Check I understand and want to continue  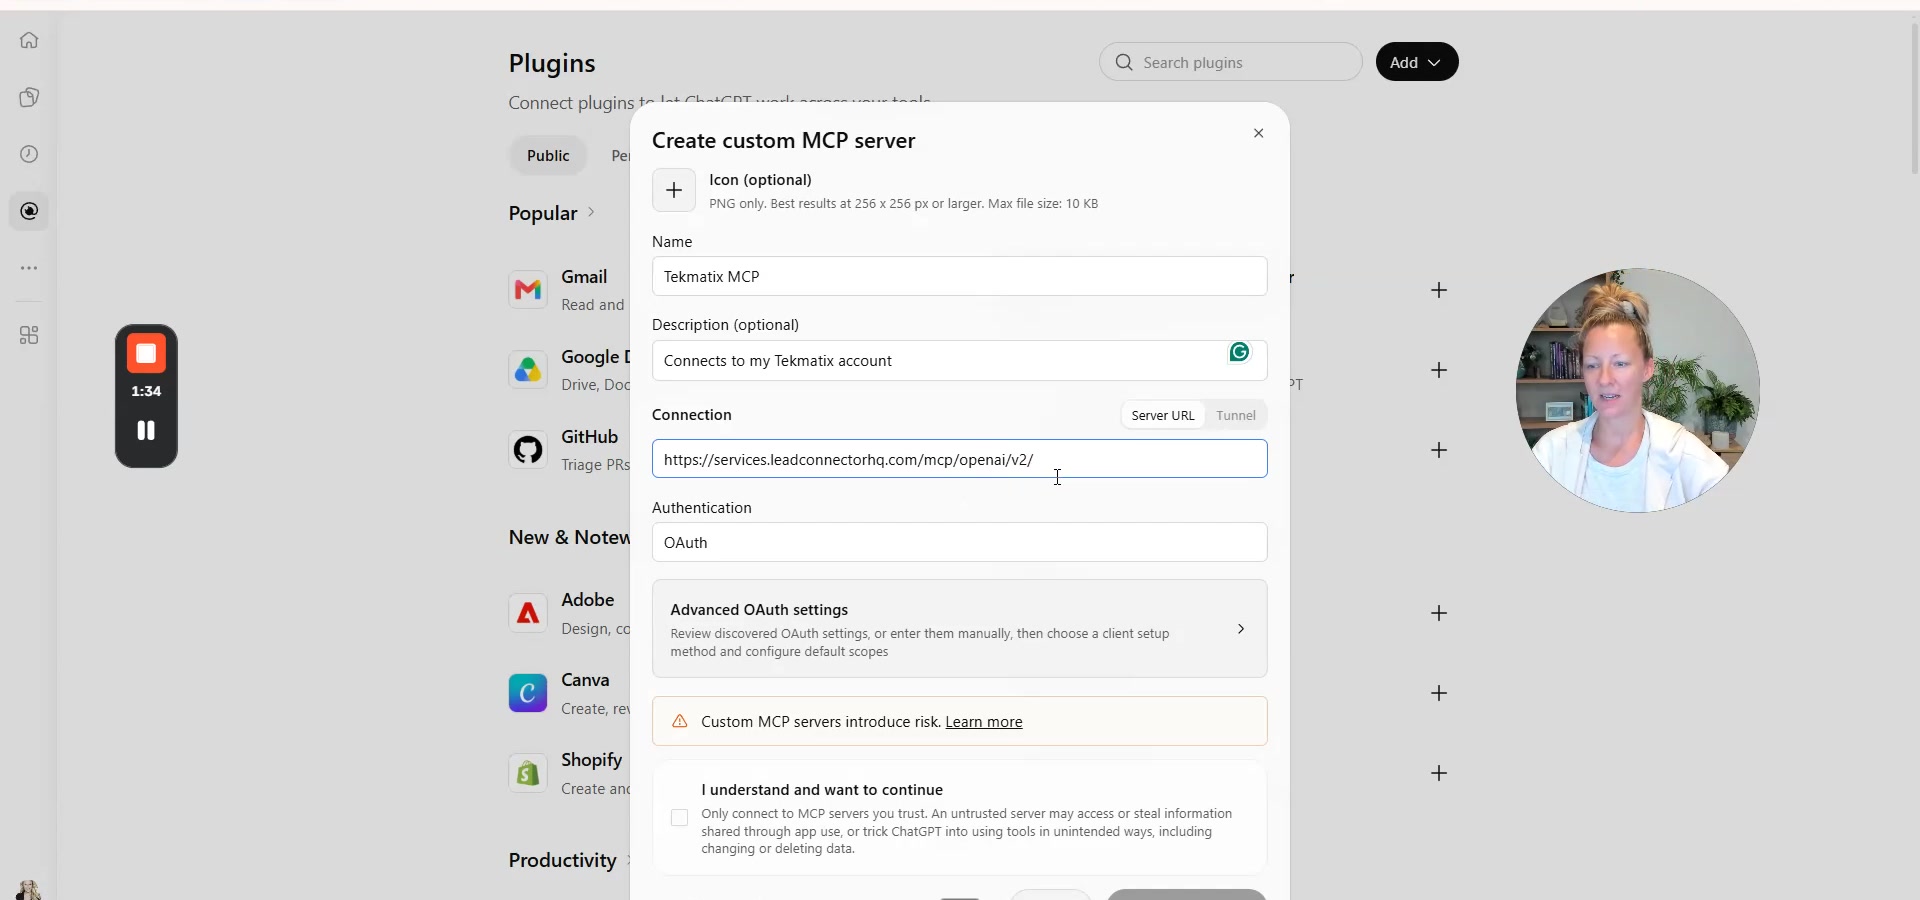(680, 818)
